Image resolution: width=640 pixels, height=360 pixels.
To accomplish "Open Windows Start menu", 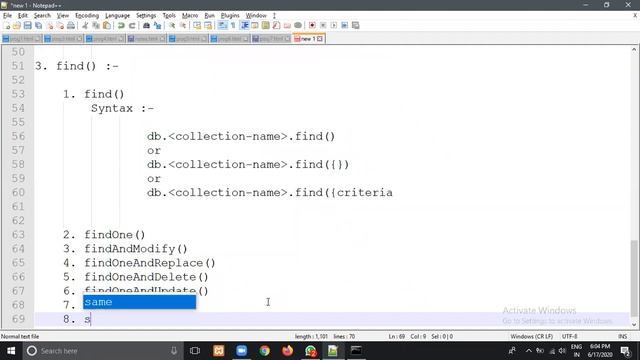I will click(11, 351).
